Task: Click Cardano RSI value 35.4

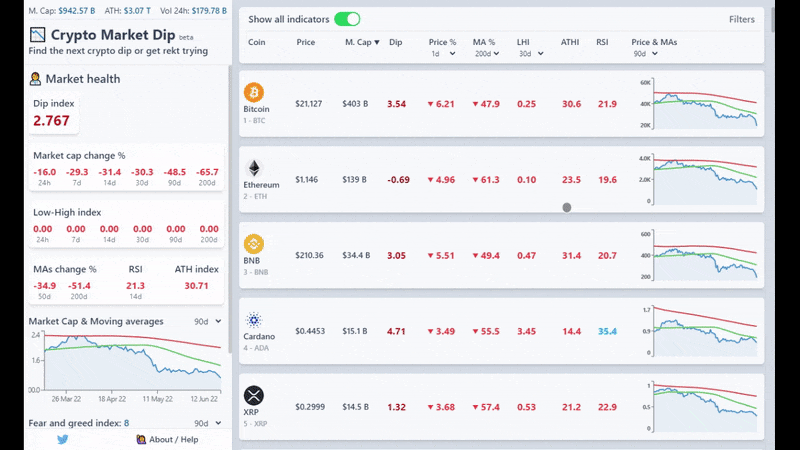Action: [607, 331]
